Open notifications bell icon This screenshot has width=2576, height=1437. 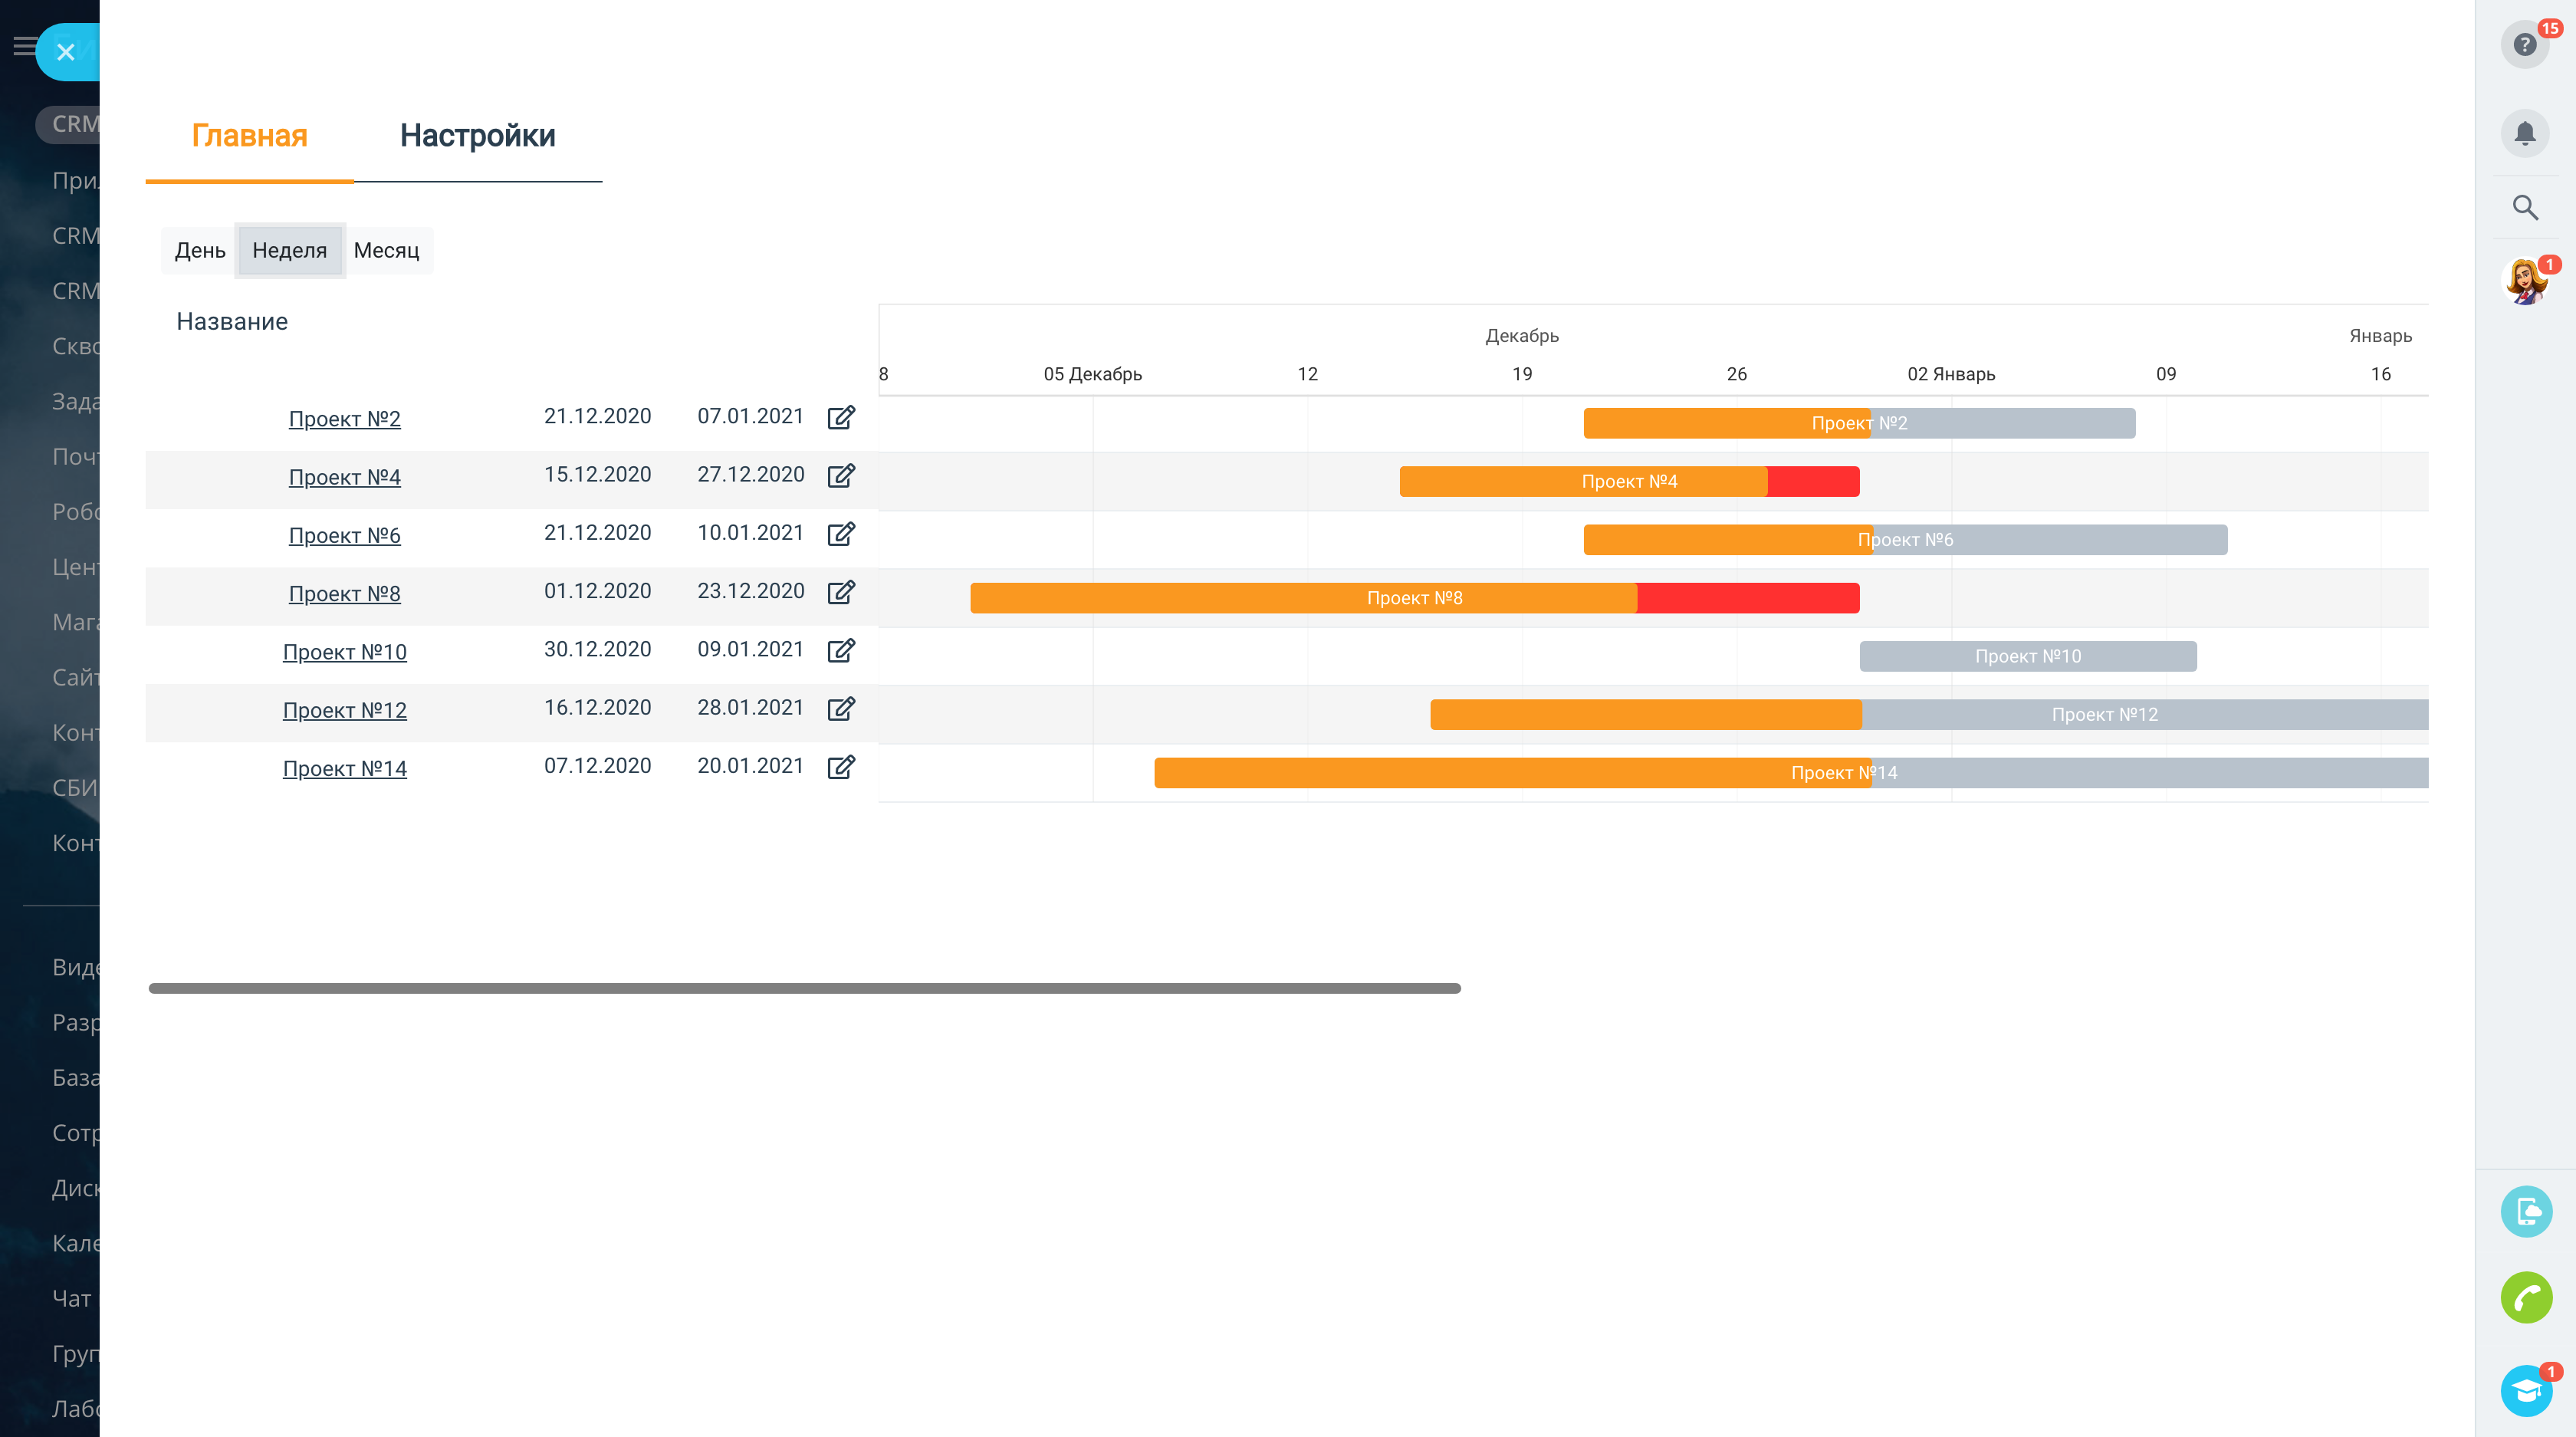(x=2524, y=133)
